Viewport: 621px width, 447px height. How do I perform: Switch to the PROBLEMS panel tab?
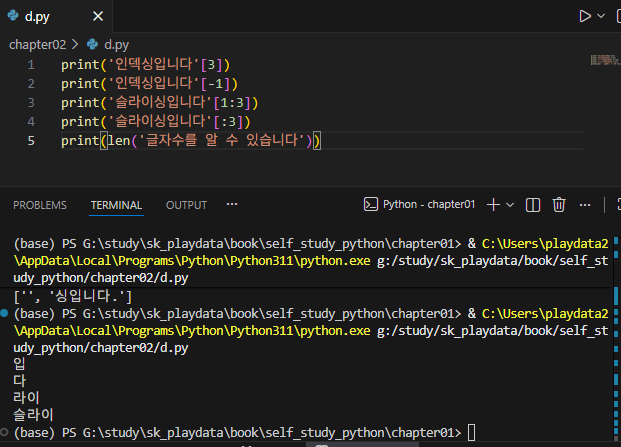[x=40, y=205]
